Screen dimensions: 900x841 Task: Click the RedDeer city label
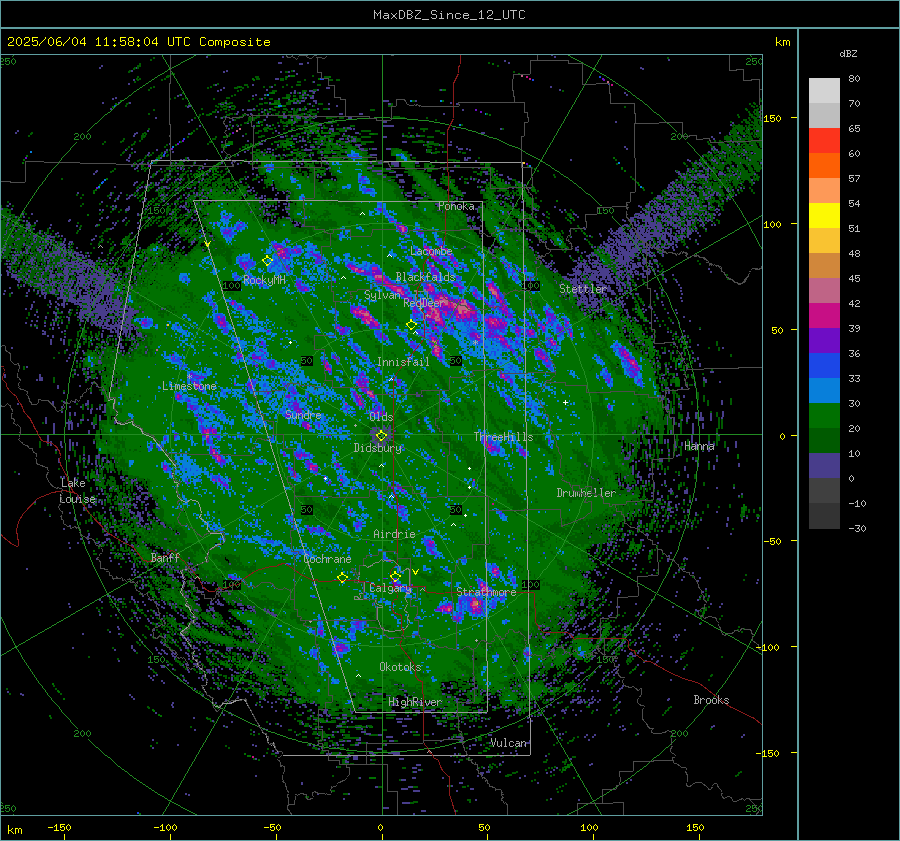(423, 303)
